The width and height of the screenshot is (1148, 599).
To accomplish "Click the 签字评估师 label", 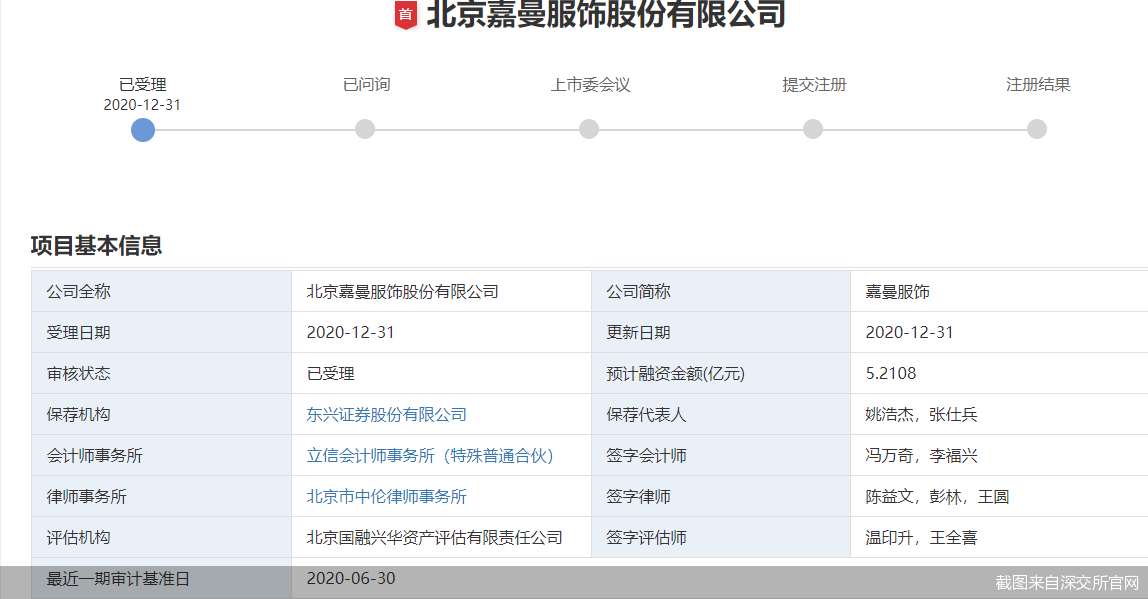I will [x=646, y=537].
